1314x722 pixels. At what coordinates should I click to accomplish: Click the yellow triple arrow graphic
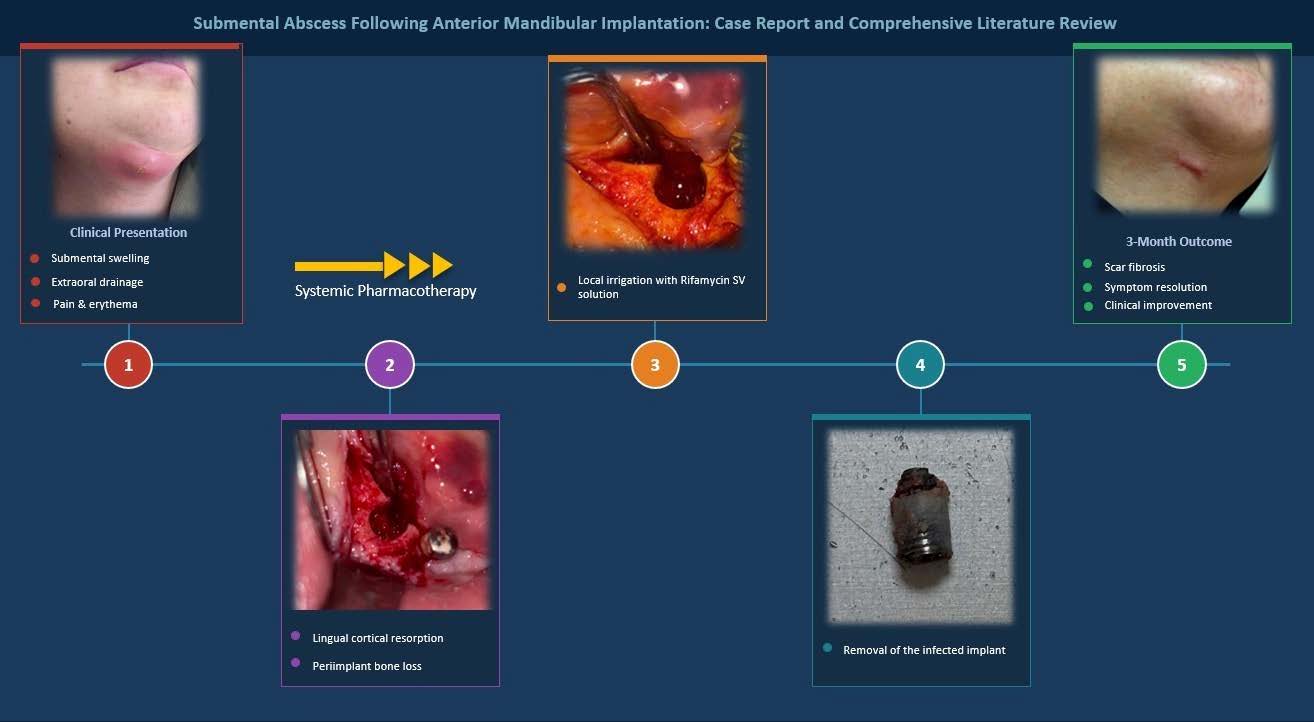pyautogui.click(x=374, y=265)
